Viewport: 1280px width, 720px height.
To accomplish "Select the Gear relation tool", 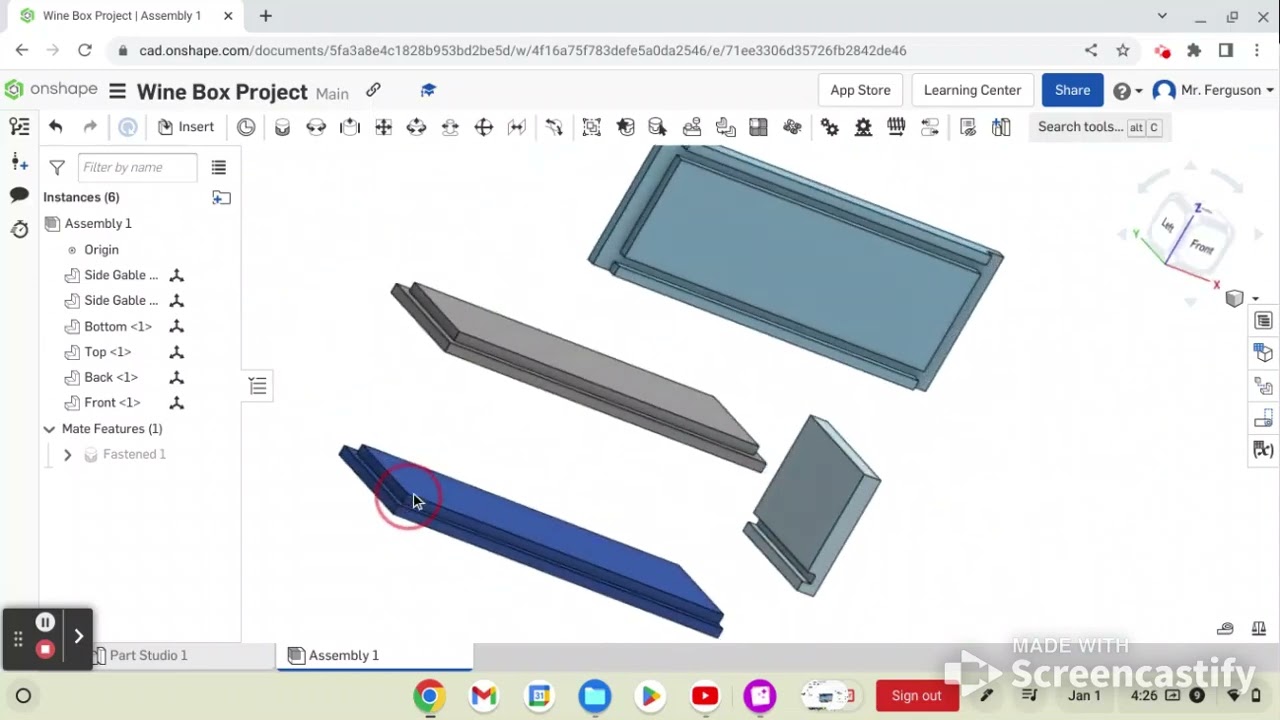I will tap(830, 127).
